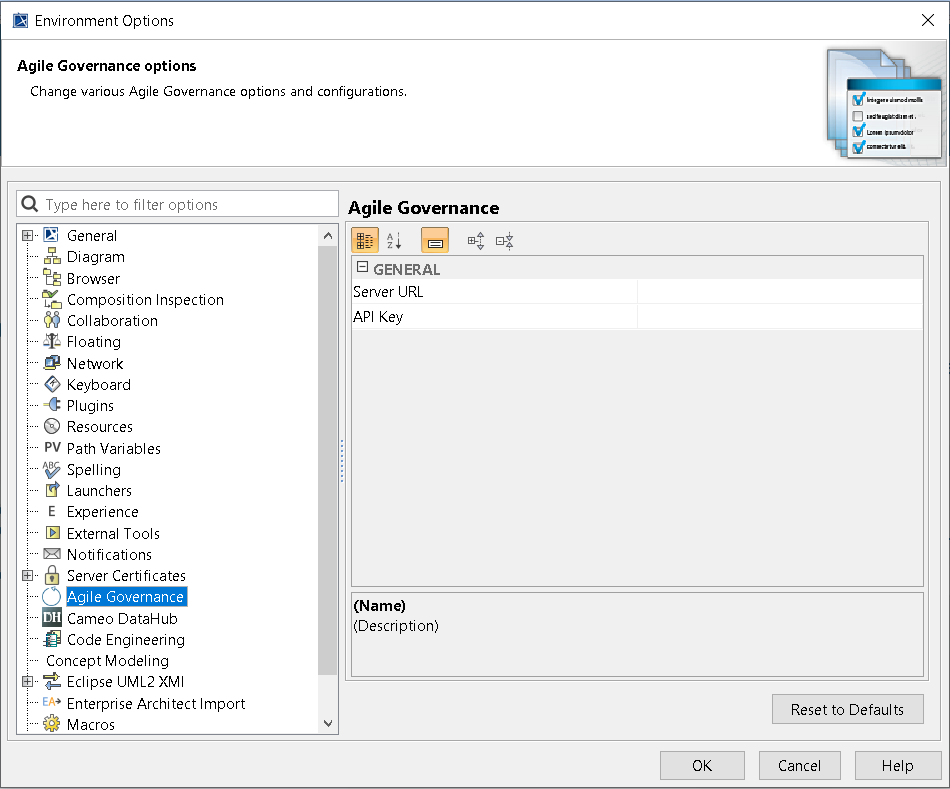
Task: Collapse the GENERAL property group
Action: tap(362, 268)
